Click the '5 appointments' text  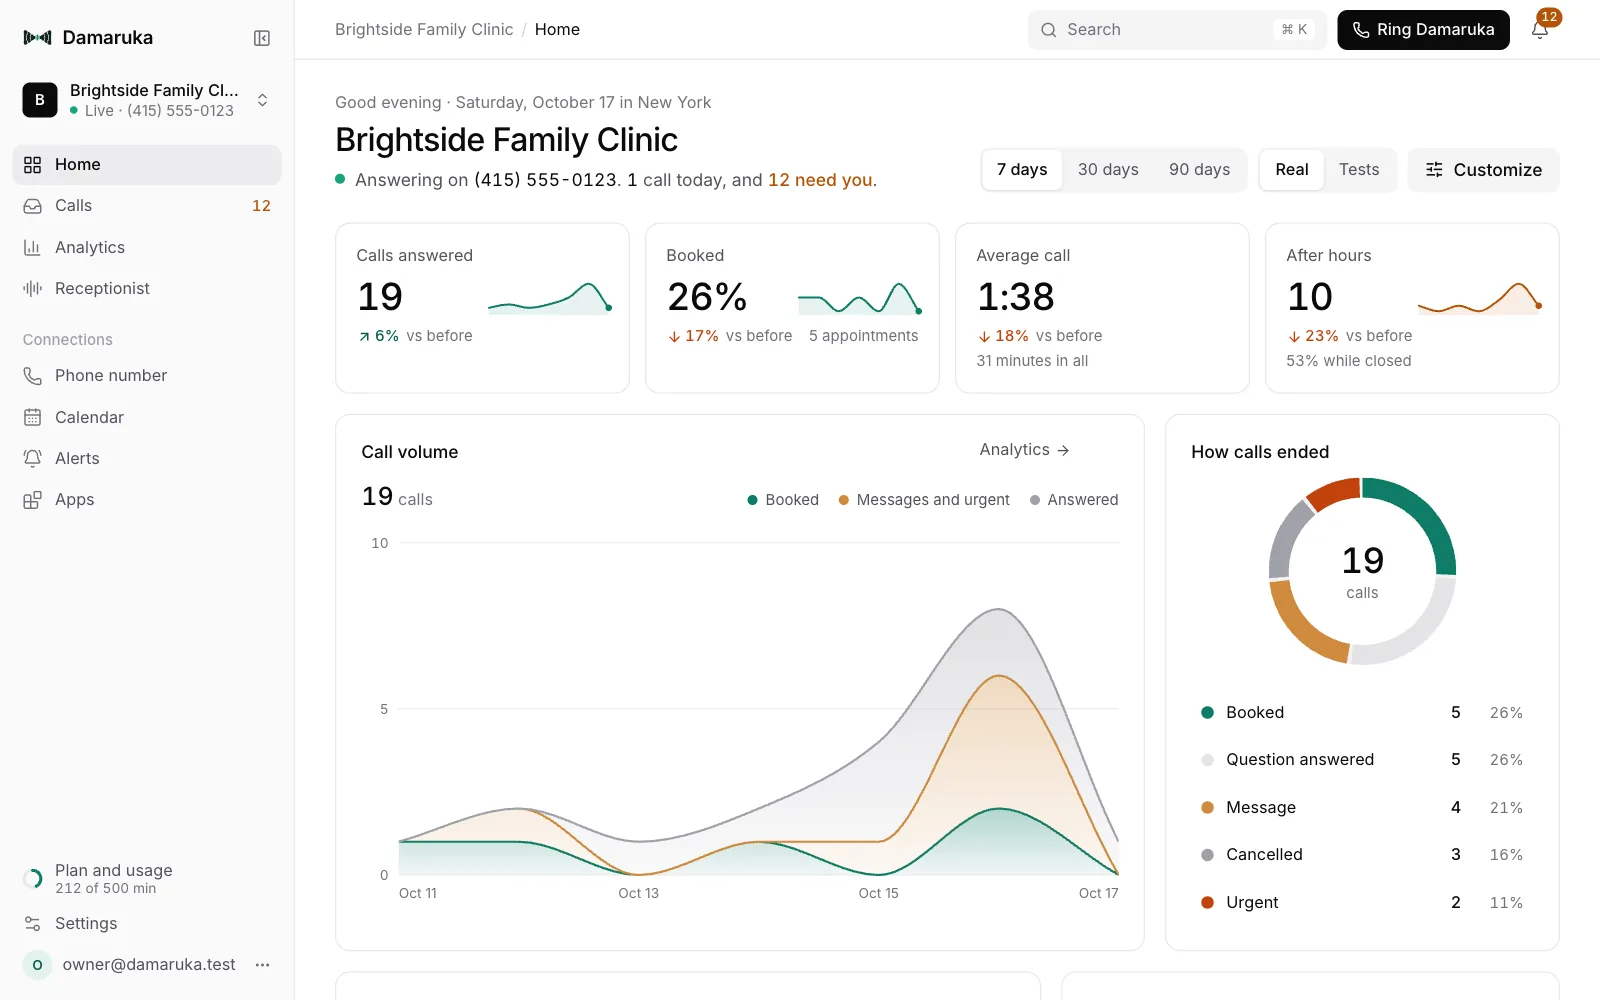(x=863, y=336)
